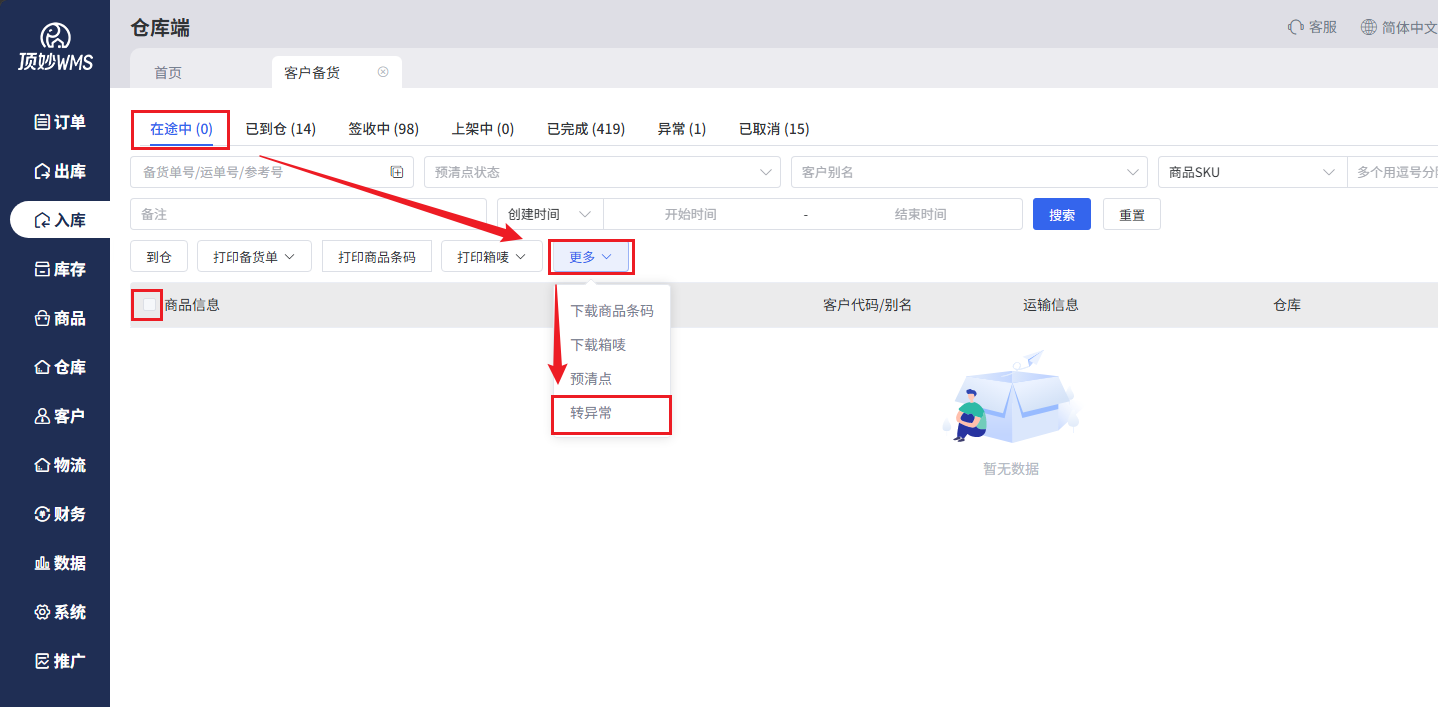Viewport: 1438px width, 707px height.
Task: Click the 到仓 button
Action: [x=159, y=257]
